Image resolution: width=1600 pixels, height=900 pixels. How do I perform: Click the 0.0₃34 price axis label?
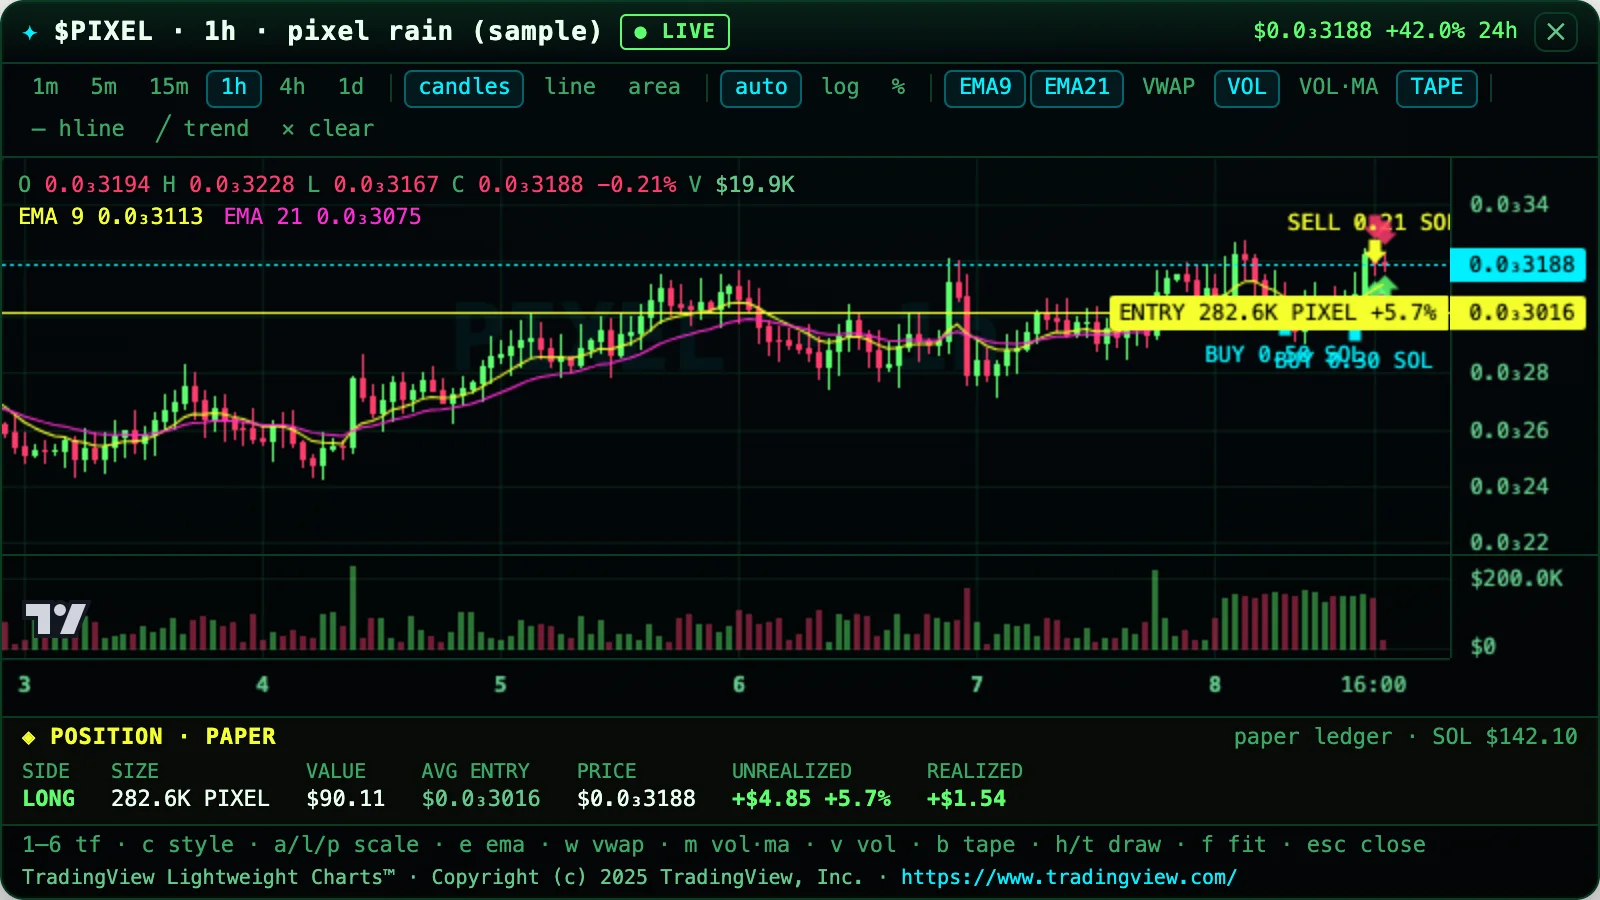point(1509,205)
